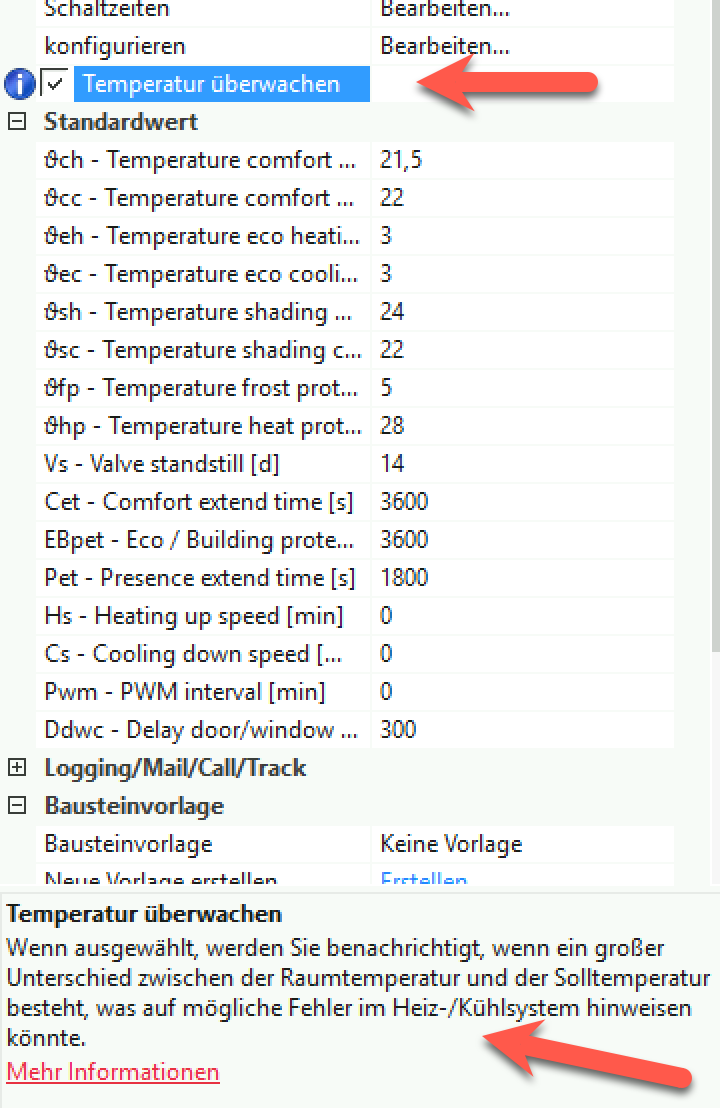Select the Keine Vorlage template field
This screenshot has height=1108, width=720.
[x=451, y=844]
